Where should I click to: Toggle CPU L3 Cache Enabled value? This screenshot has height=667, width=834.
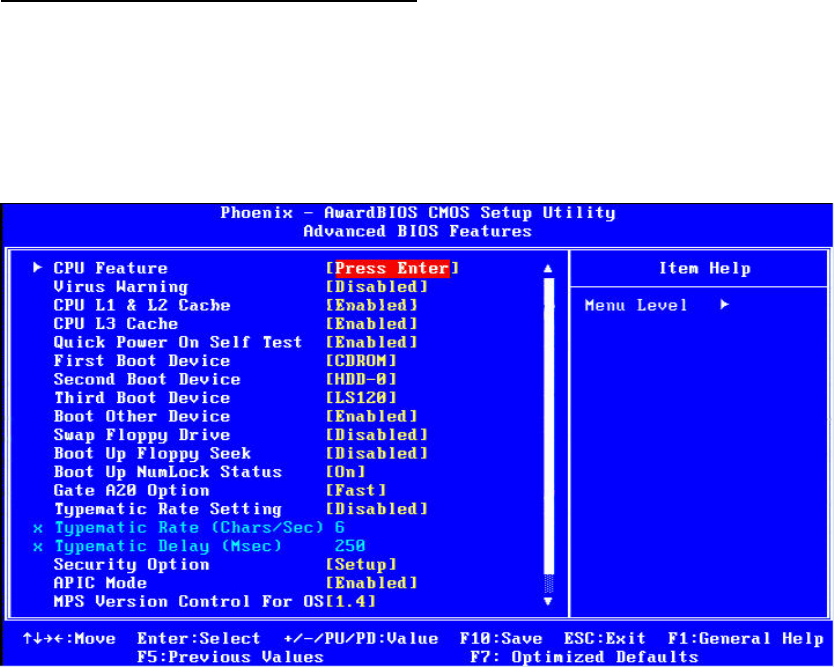click(x=371, y=323)
